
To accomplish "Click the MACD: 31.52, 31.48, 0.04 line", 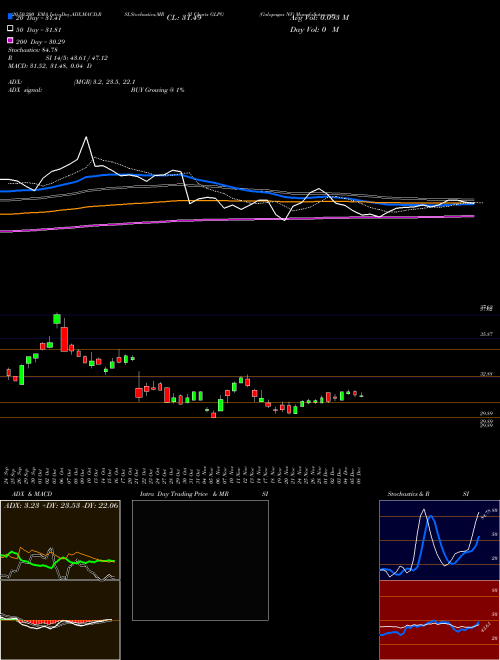I will [50, 66].
